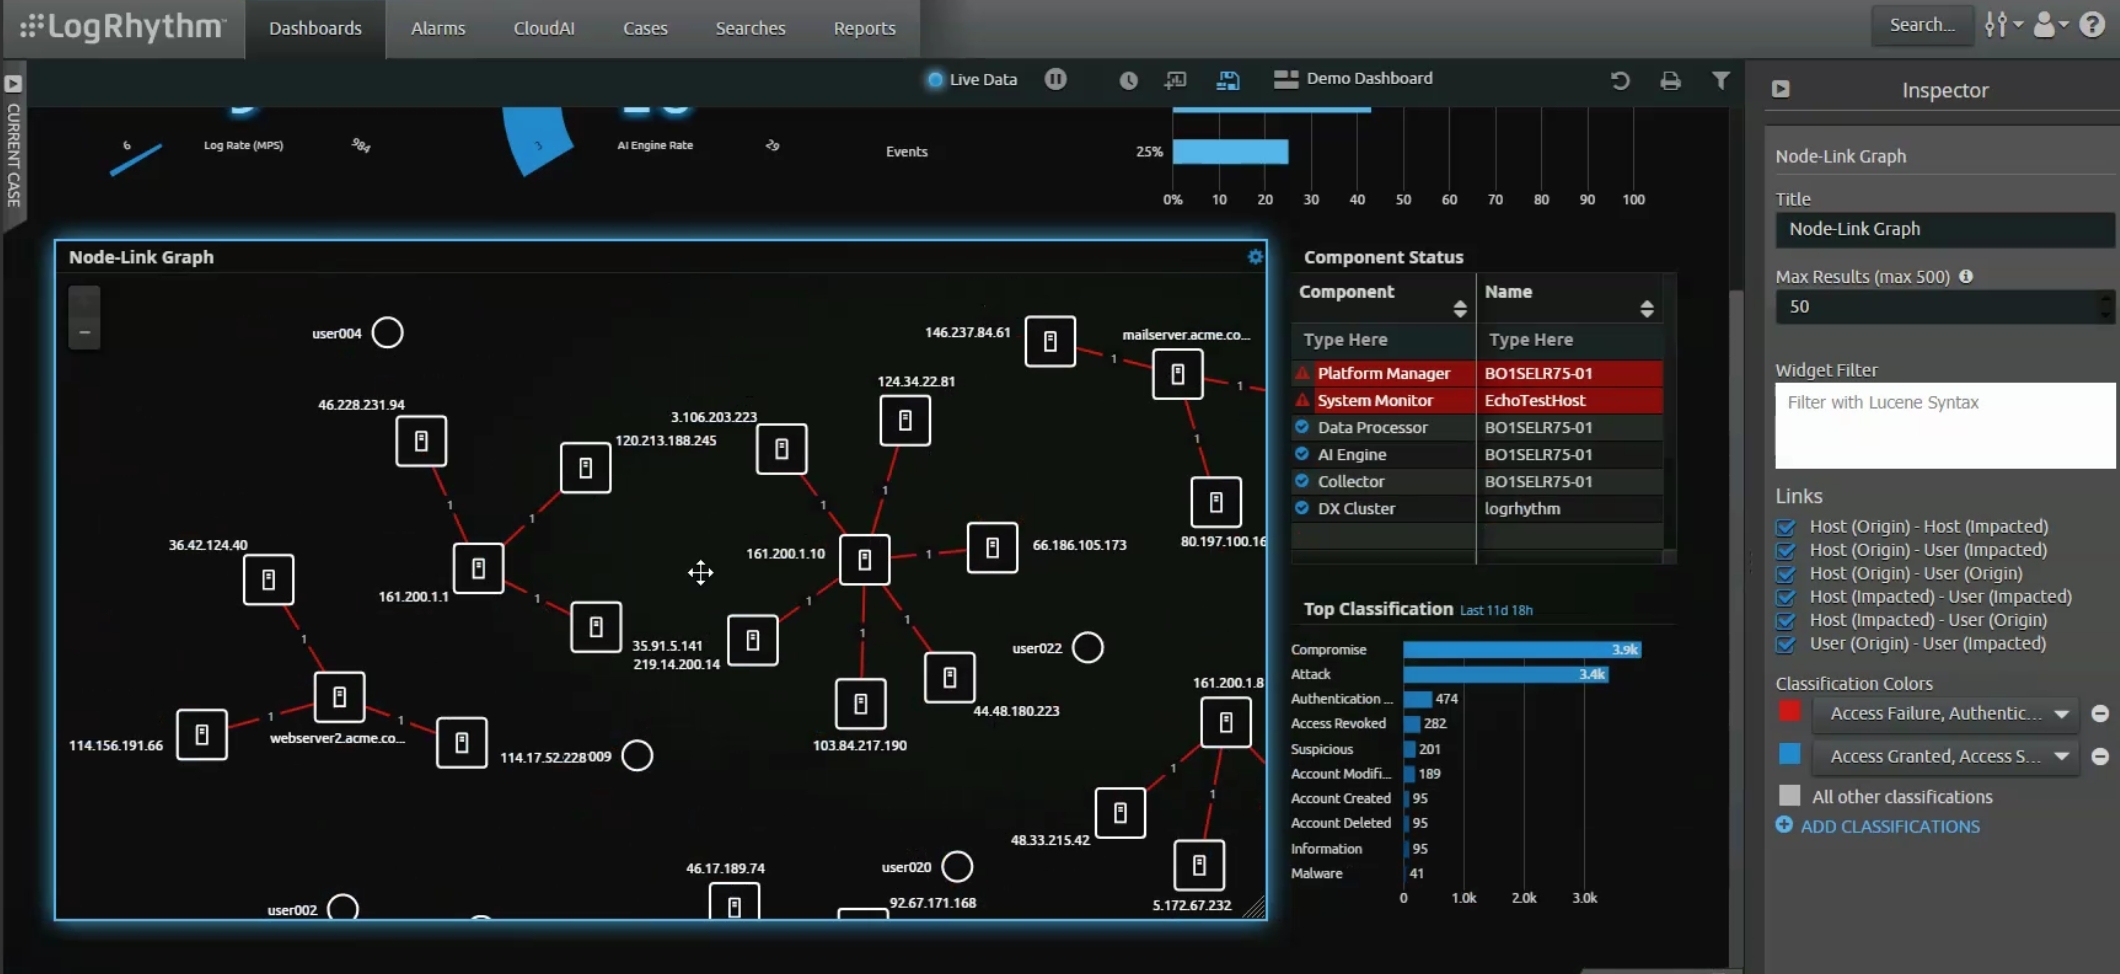Sort the Component column
2120x974 pixels.
point(1459,308)
